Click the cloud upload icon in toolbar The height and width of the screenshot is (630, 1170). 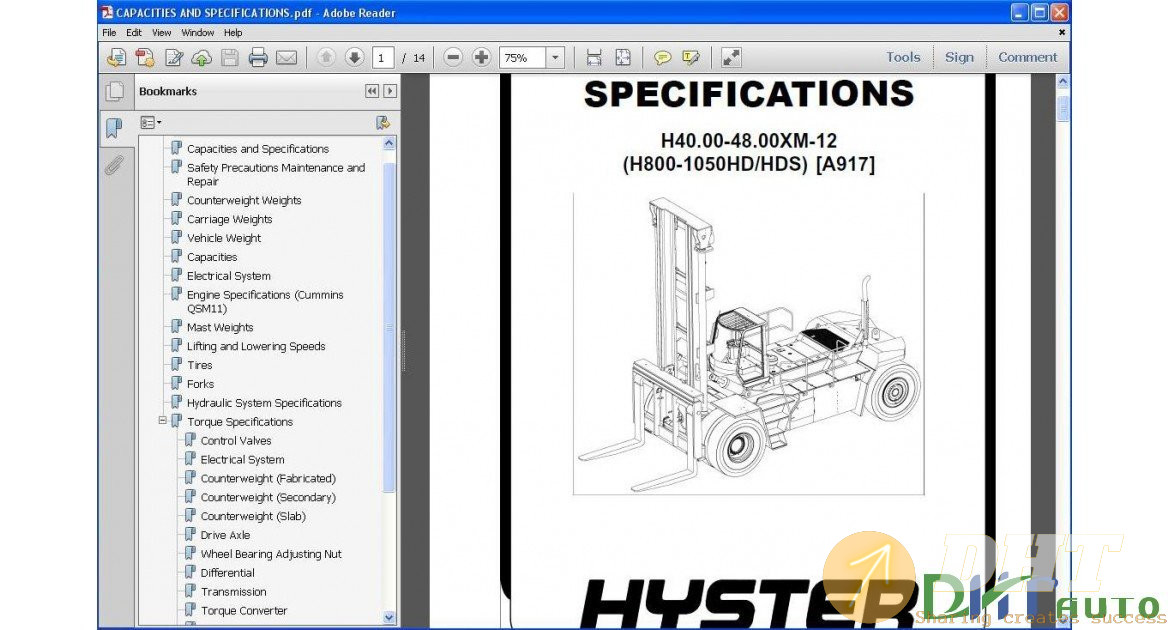pyautogui.click(x=201, y=57)
